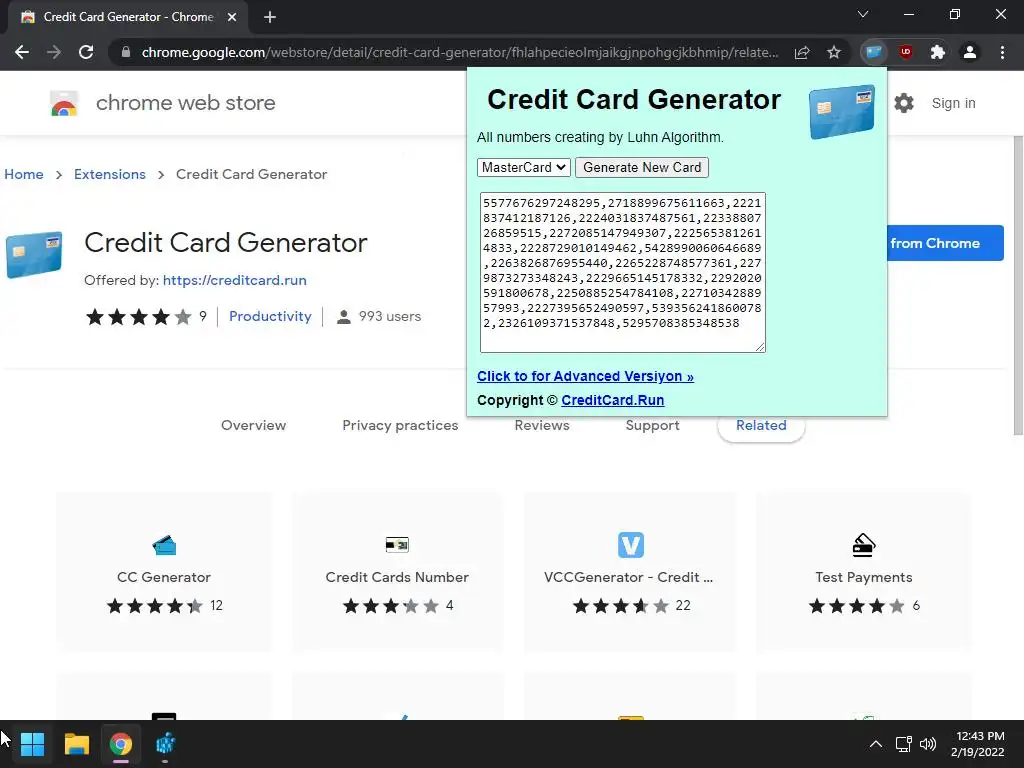Open Click to for Advanced Versiyon link
The width and height of the screenshot is (1024, 768).
(x=585, y=376)
